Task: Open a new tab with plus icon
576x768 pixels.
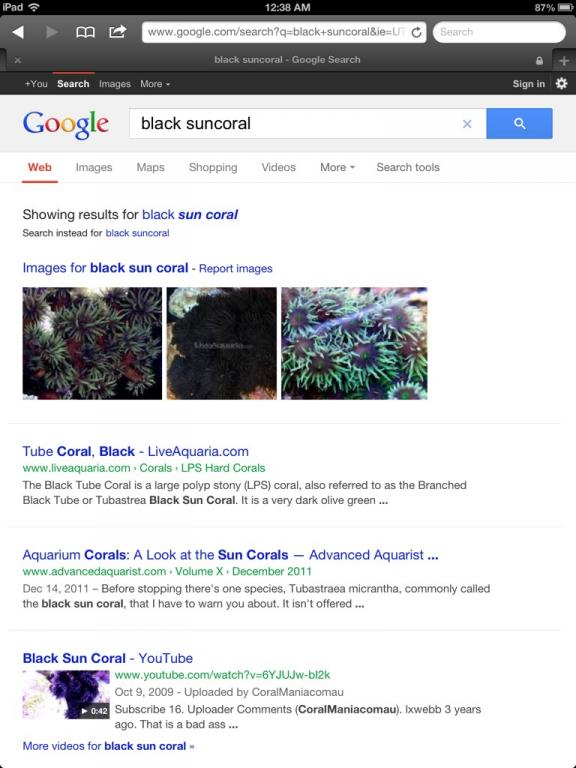Action: tap(564, 60)
